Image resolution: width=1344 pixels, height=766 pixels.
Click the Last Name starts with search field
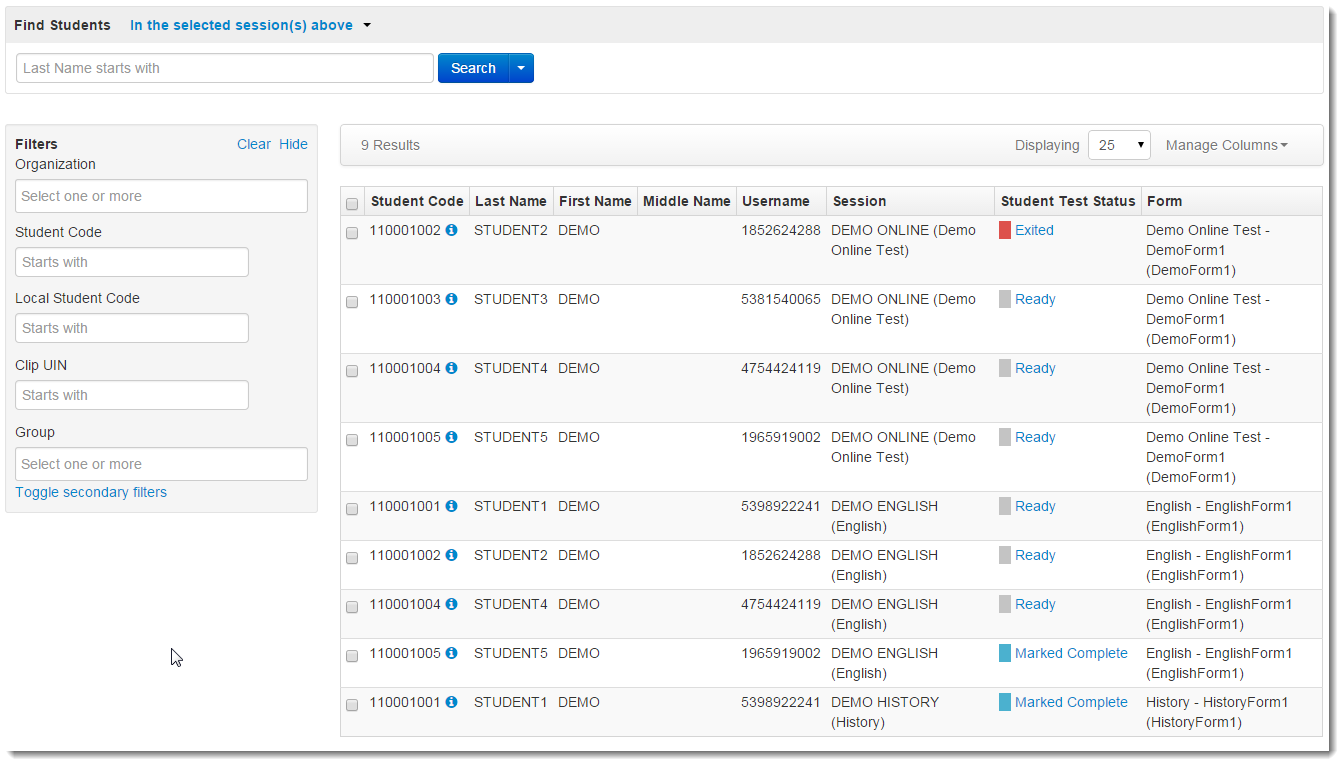[225, 68]
